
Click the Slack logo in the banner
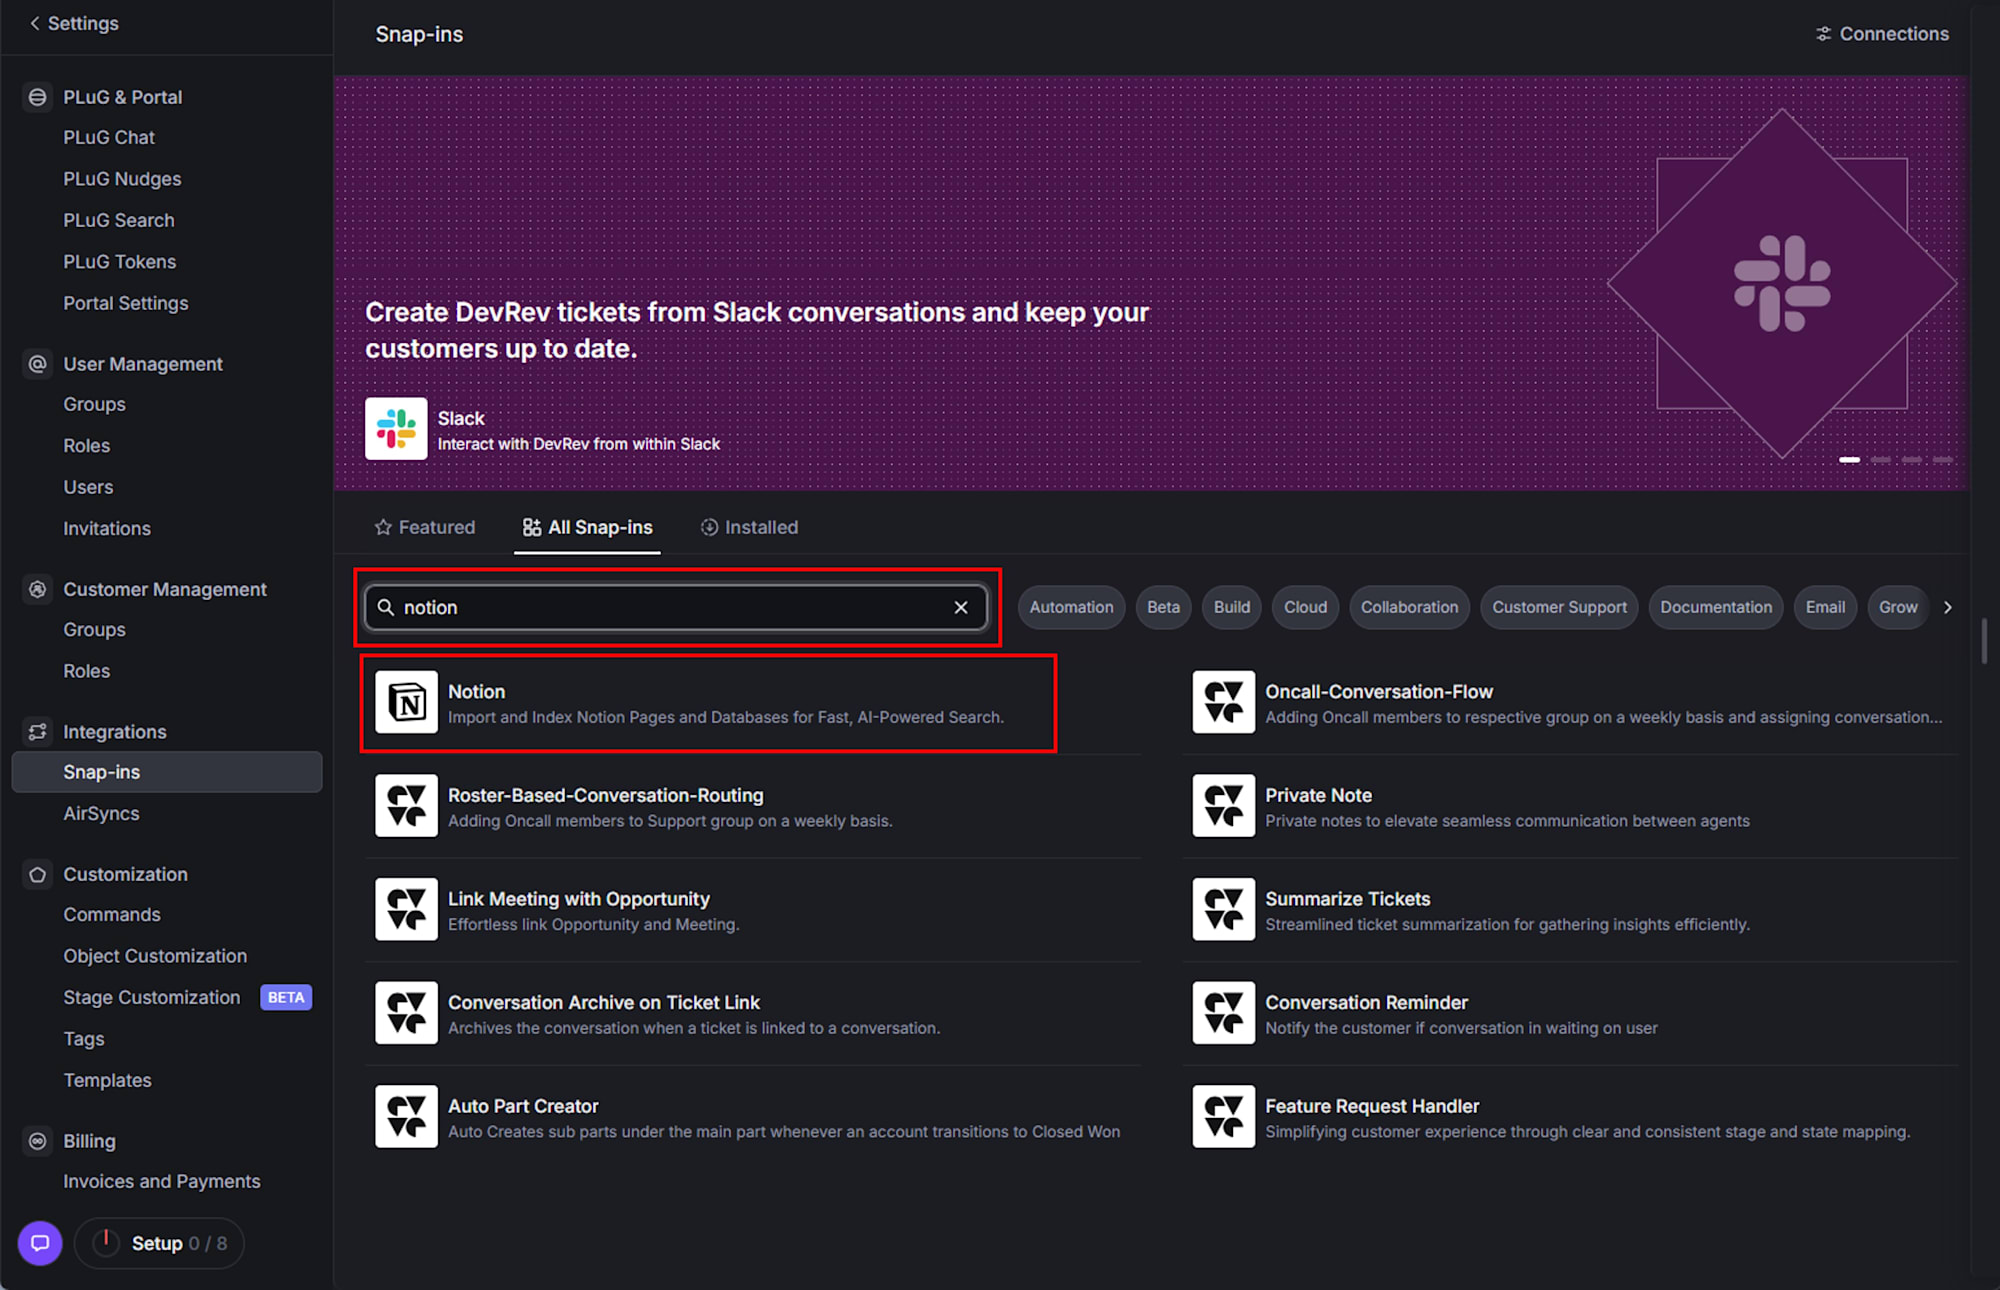coord(396,429)
